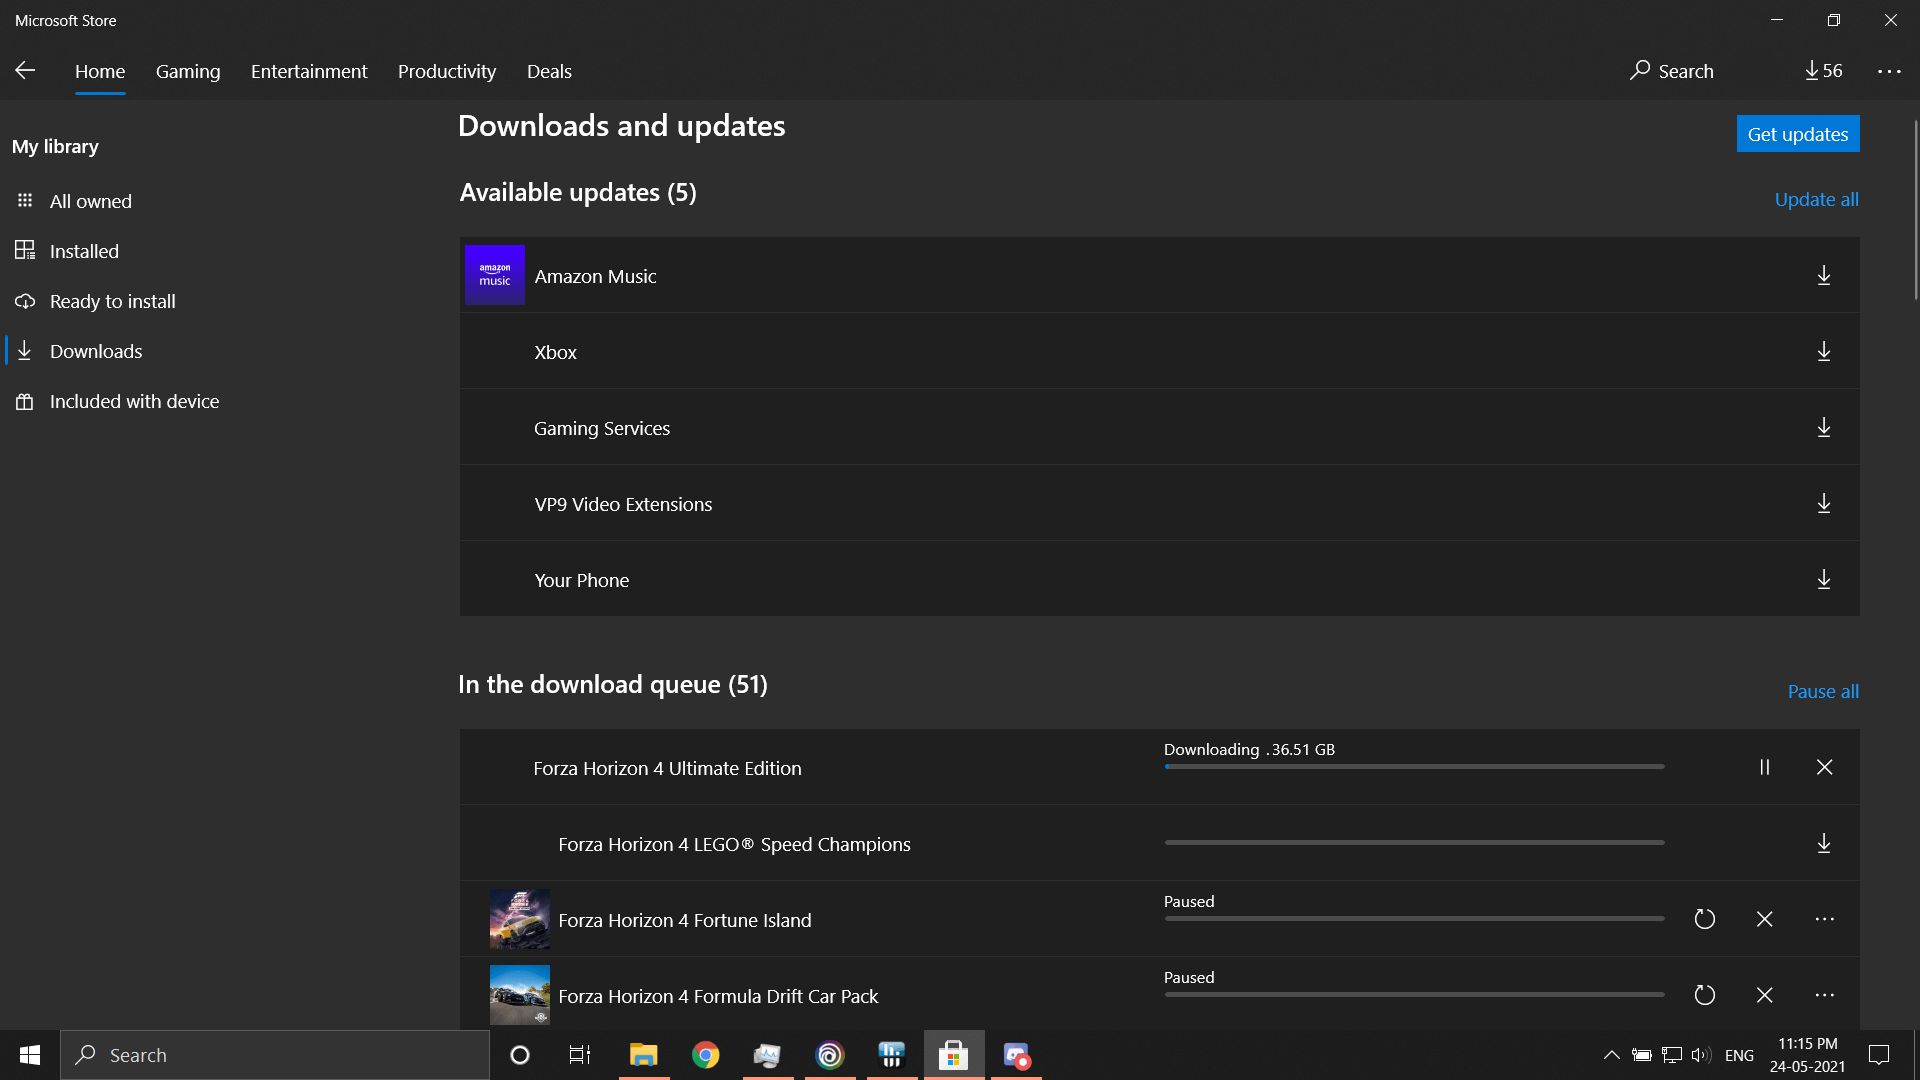
Task: Click Ultimate Edition download progress bar
Action: click(1414, 767)
